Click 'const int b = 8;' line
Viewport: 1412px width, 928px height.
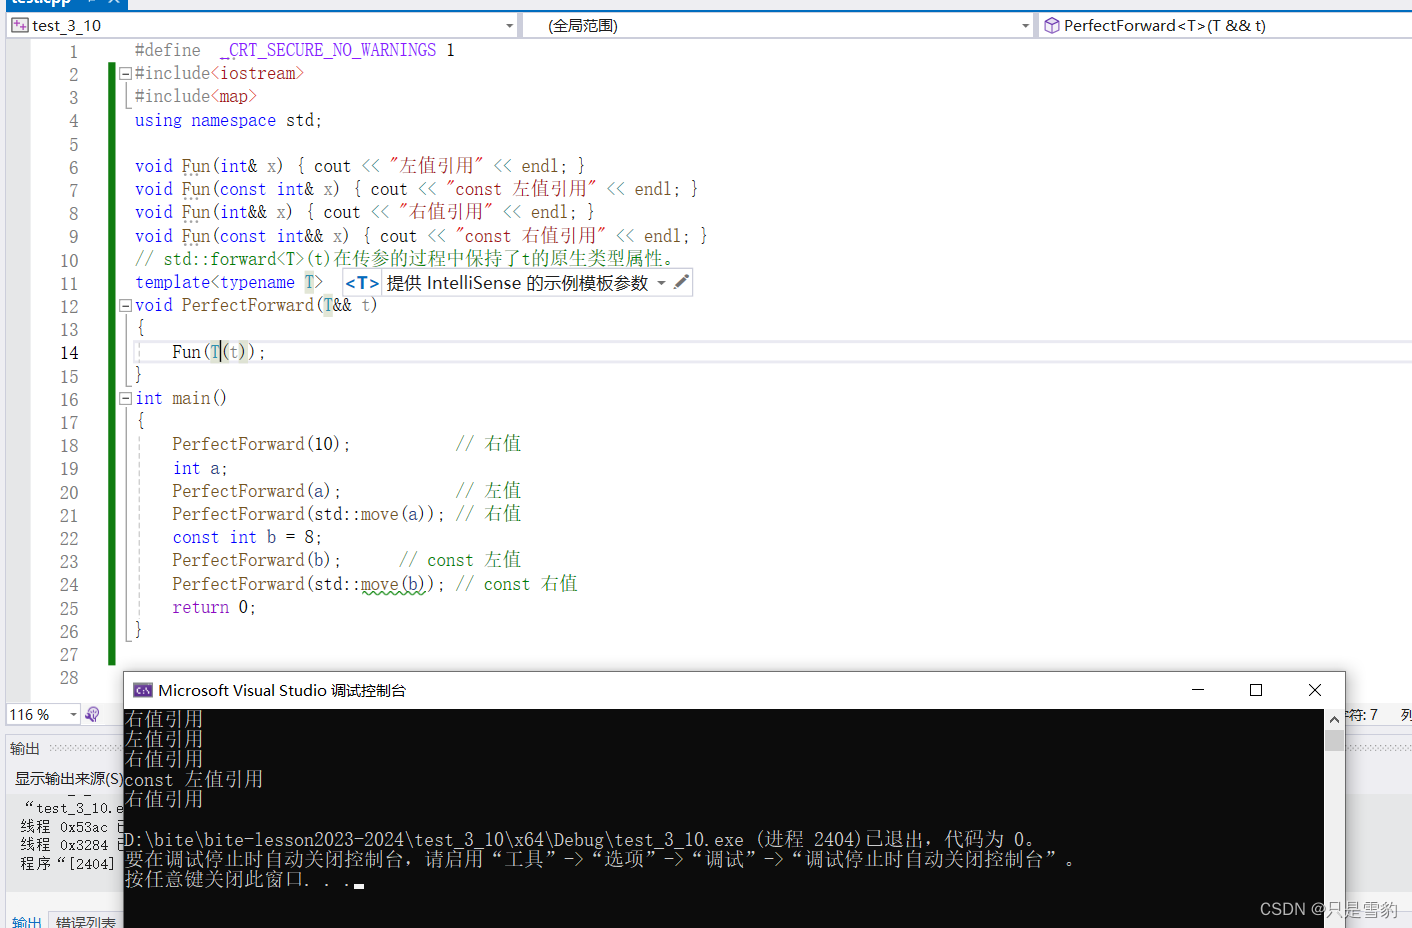click(247, 537)
